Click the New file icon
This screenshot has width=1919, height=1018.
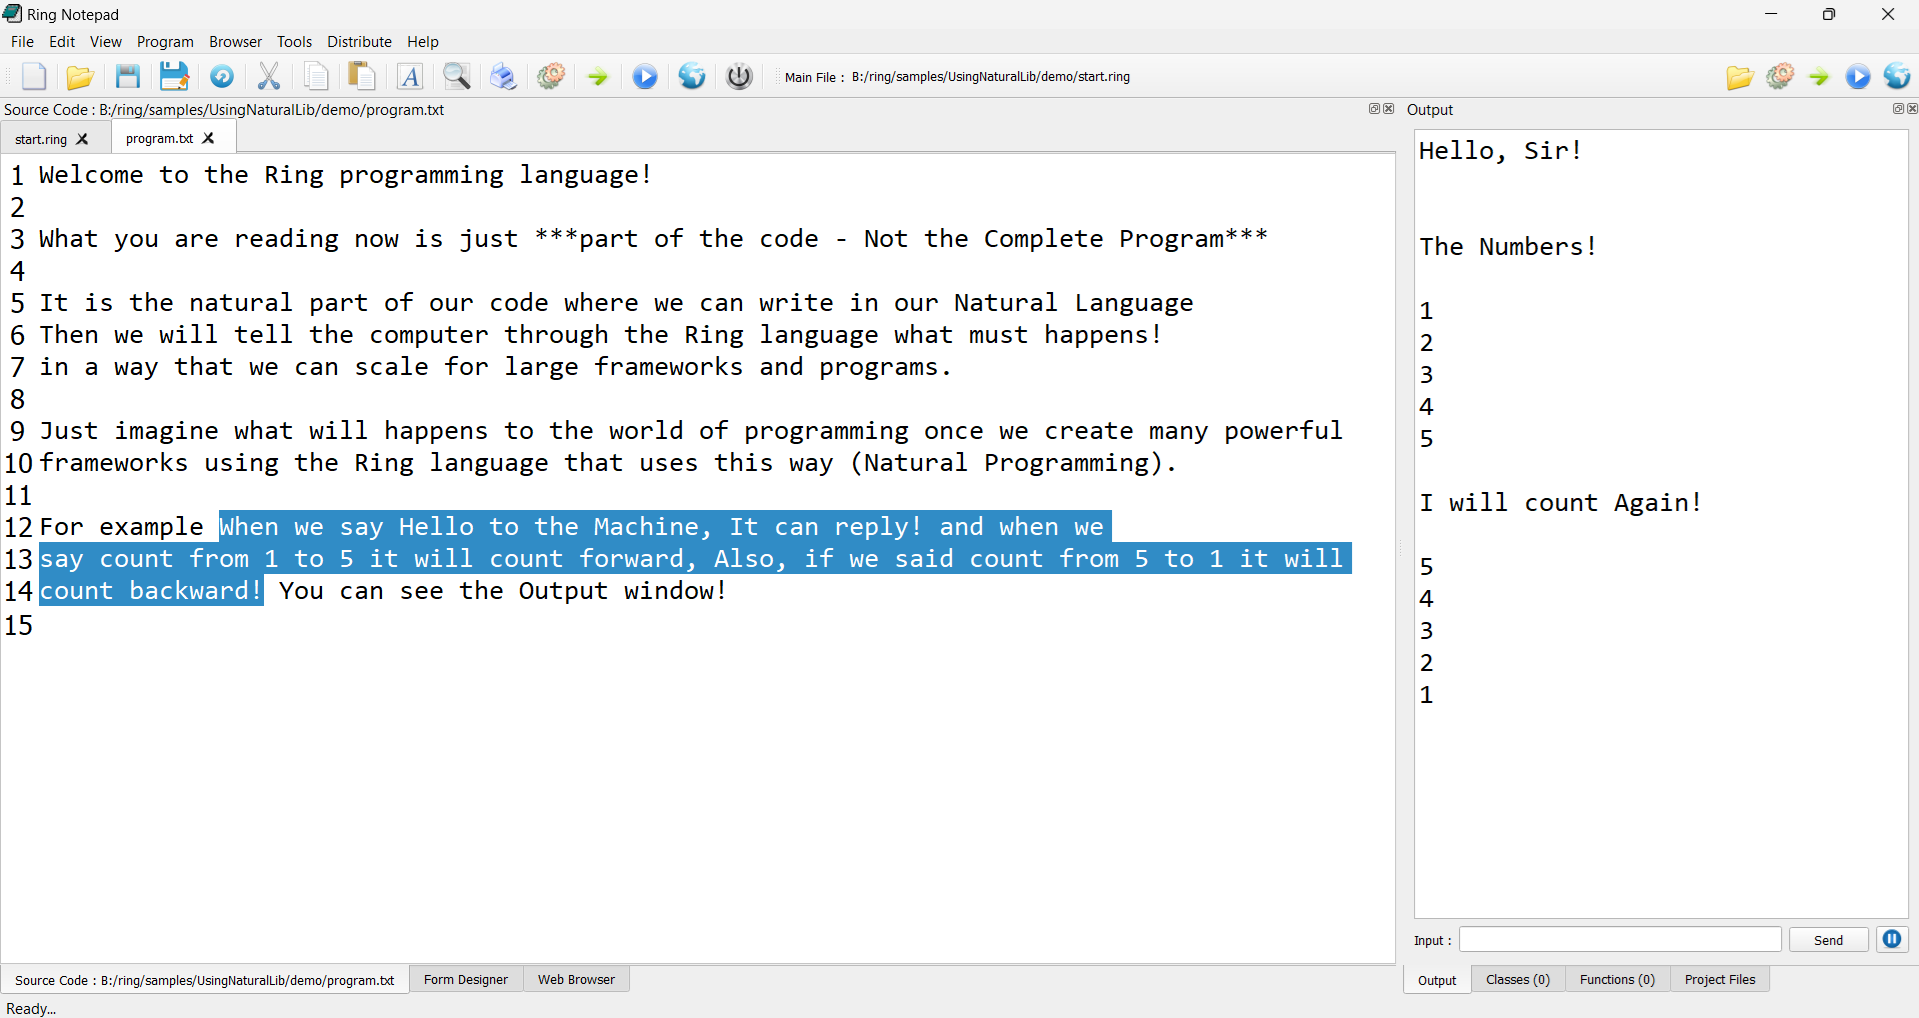point(34,76)
